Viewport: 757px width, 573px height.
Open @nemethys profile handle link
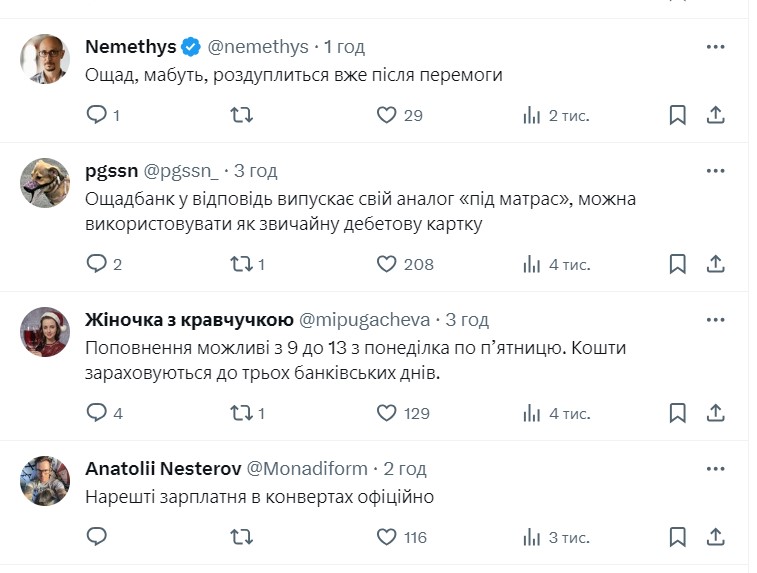tap(258, 47)
